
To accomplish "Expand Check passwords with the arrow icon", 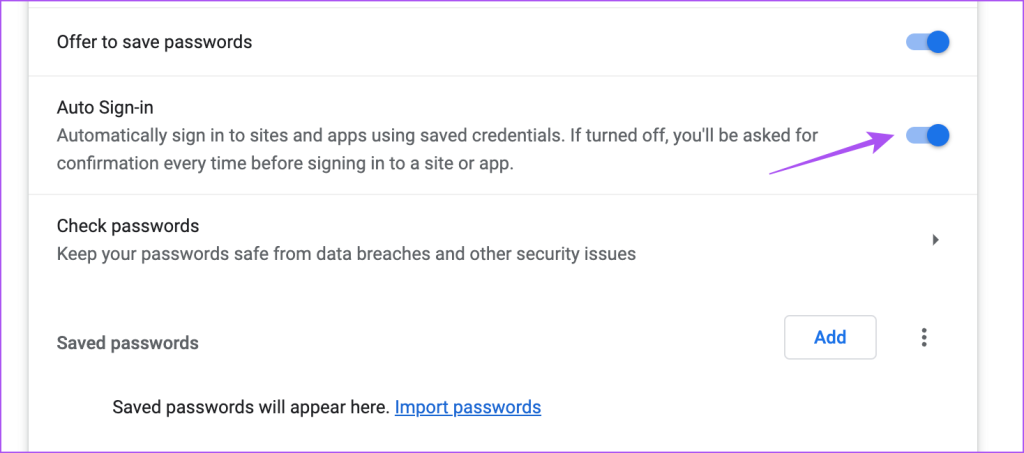I will [x=935, y=240].
